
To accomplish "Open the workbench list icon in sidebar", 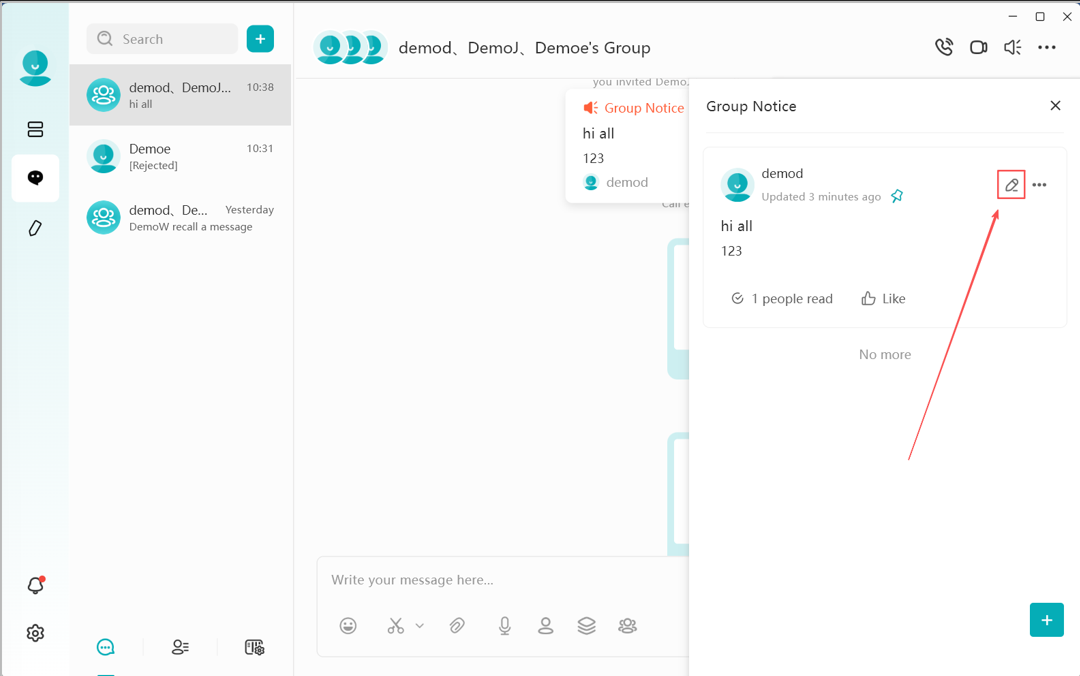I will pos(35,129).
